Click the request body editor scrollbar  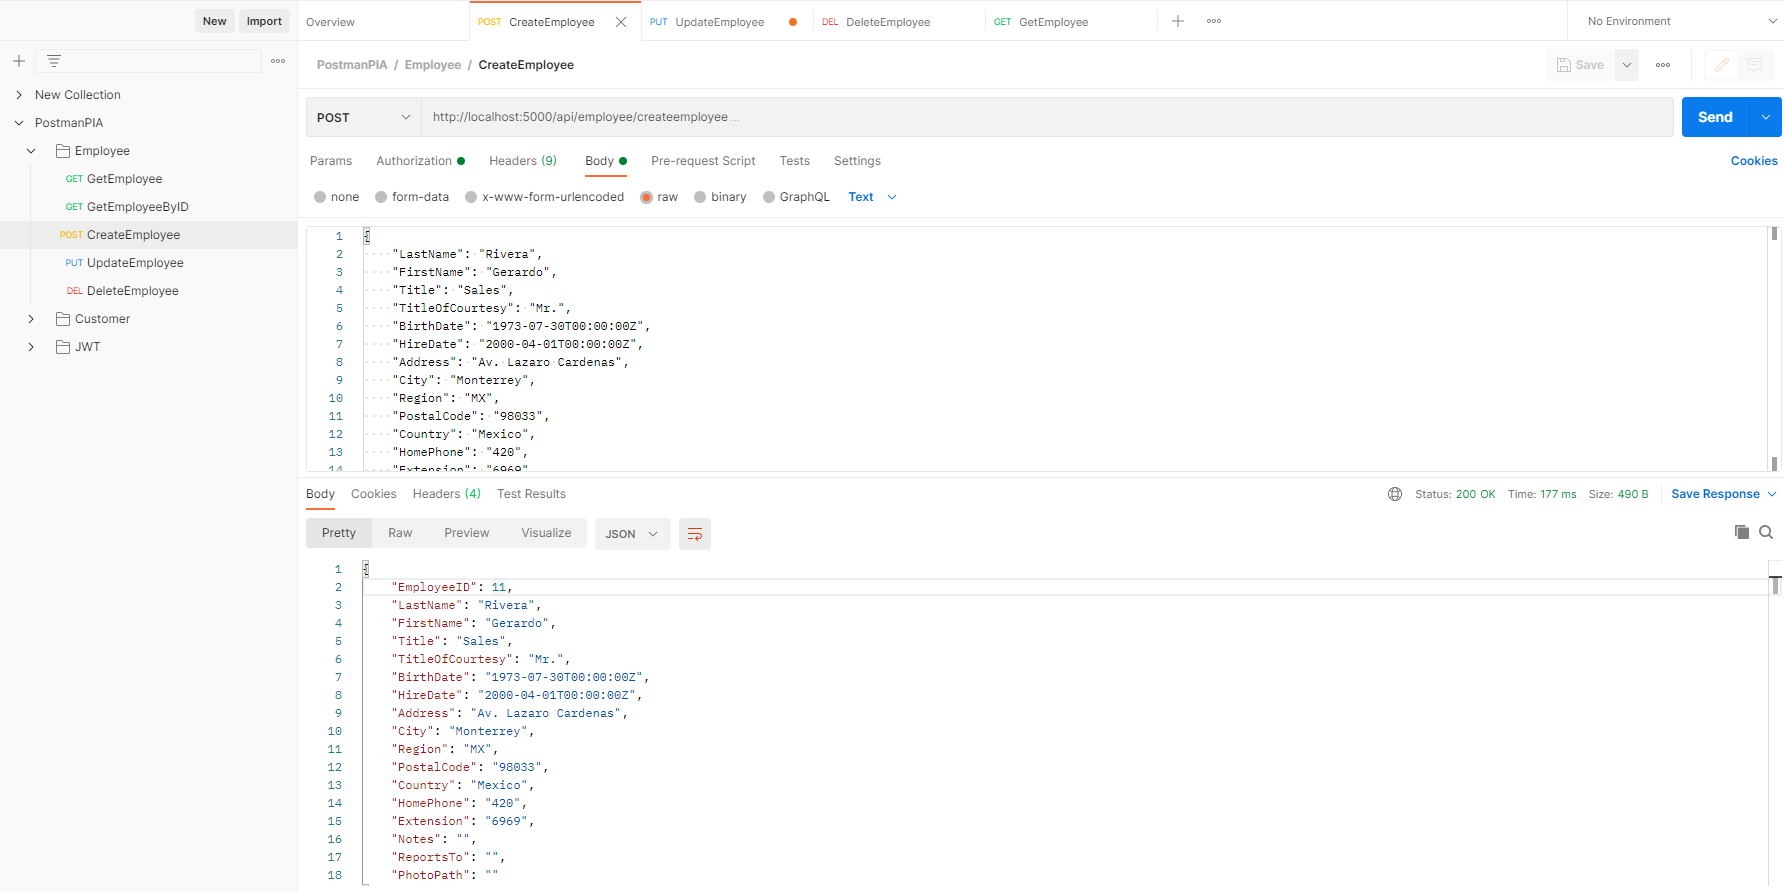1774,348
